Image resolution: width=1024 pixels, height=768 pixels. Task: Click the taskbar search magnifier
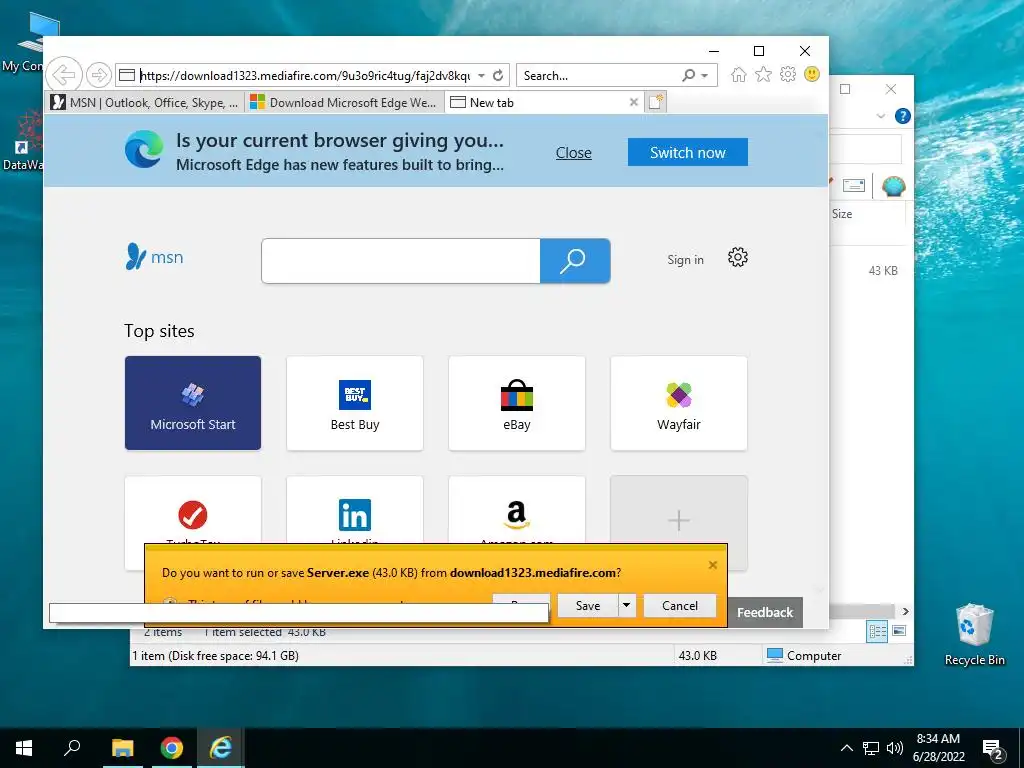pos(72,747)
